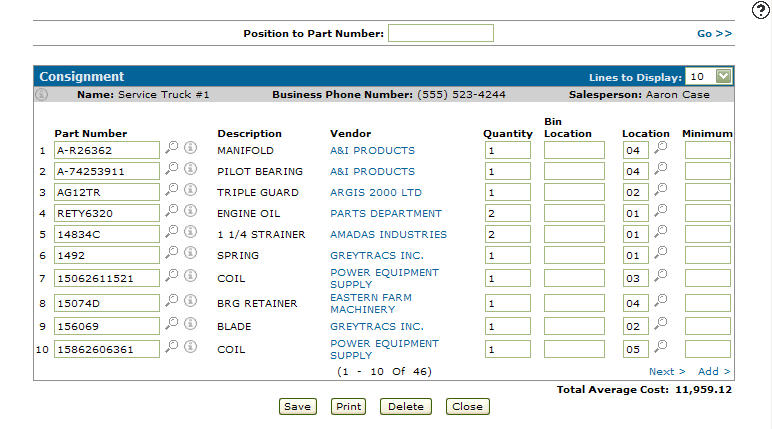Screen dimensions: 772x429
Task: View info icon for part 15062611521
Action: click(191, 276)
